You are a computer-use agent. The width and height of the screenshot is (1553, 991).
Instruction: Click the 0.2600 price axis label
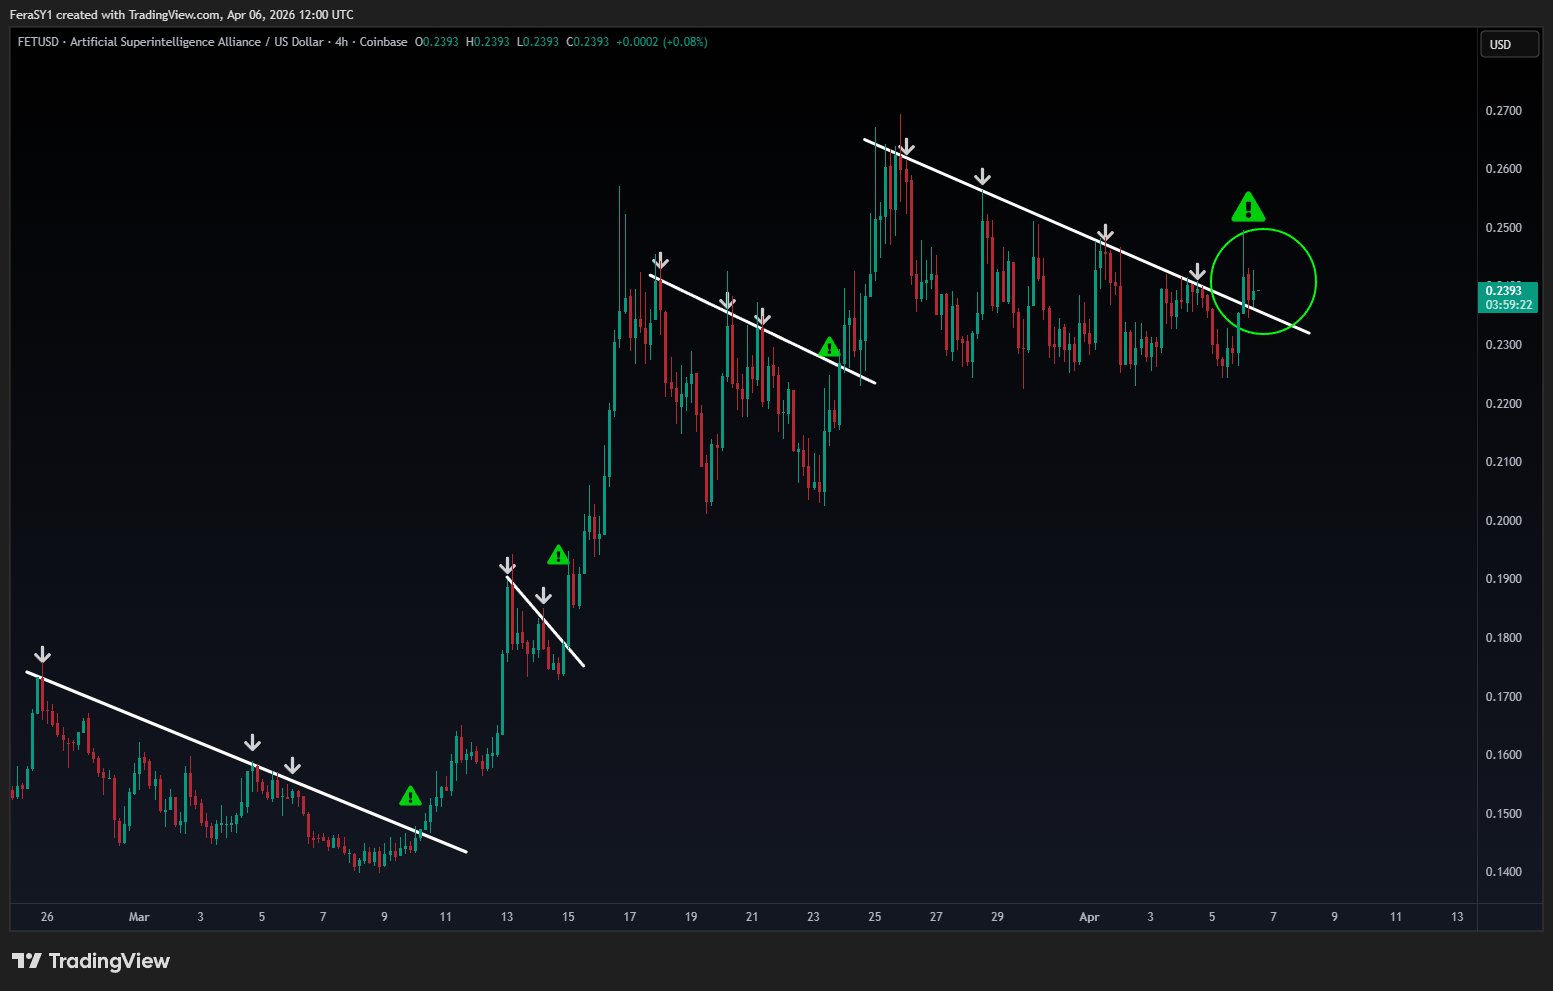(1504, 169)
